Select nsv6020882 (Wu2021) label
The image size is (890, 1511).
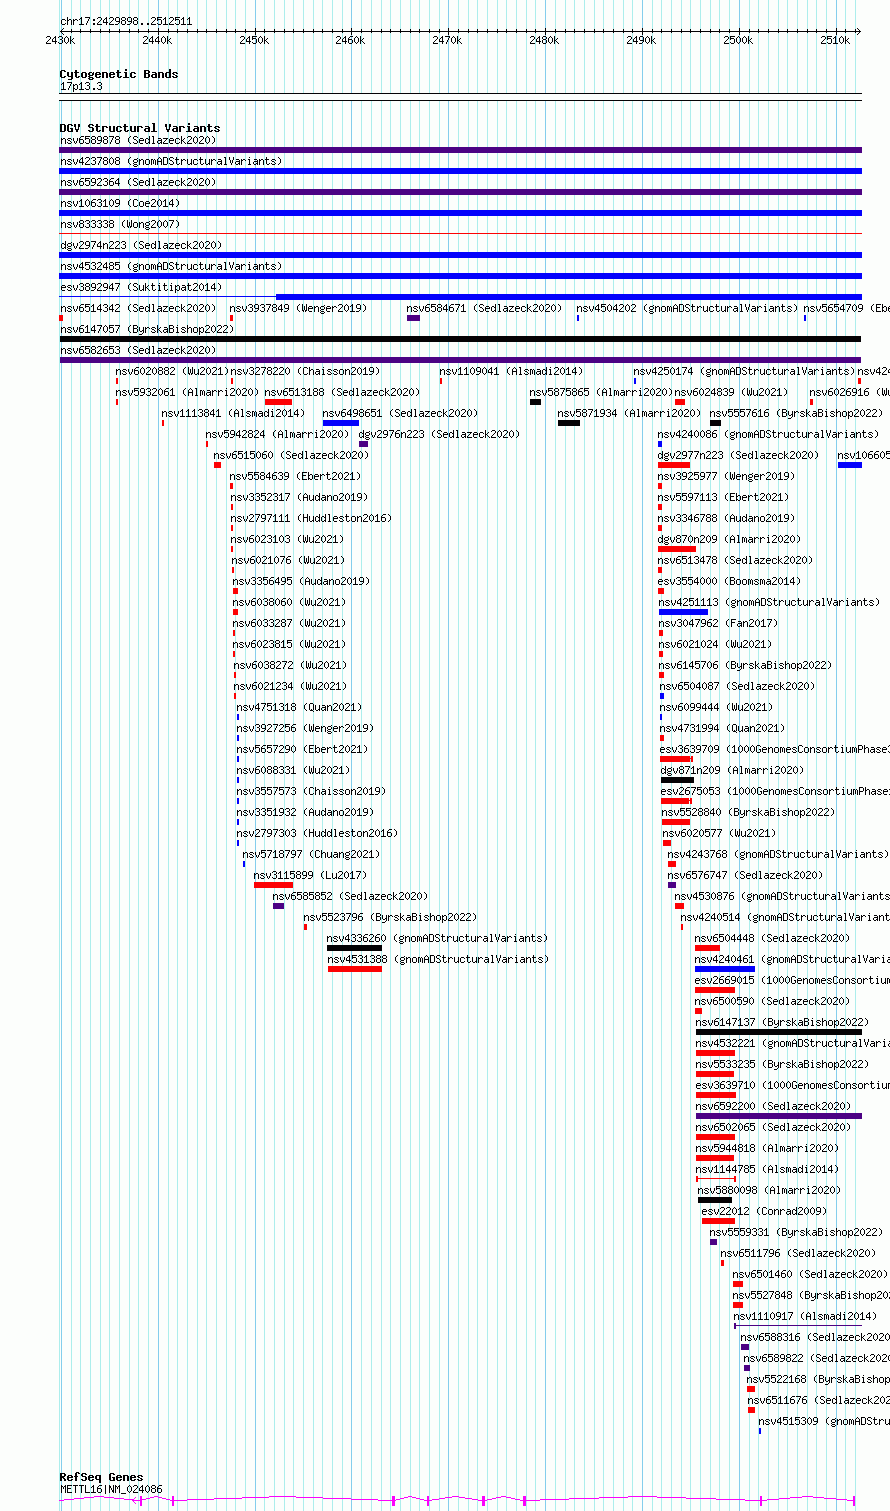[x=173, y=371]
